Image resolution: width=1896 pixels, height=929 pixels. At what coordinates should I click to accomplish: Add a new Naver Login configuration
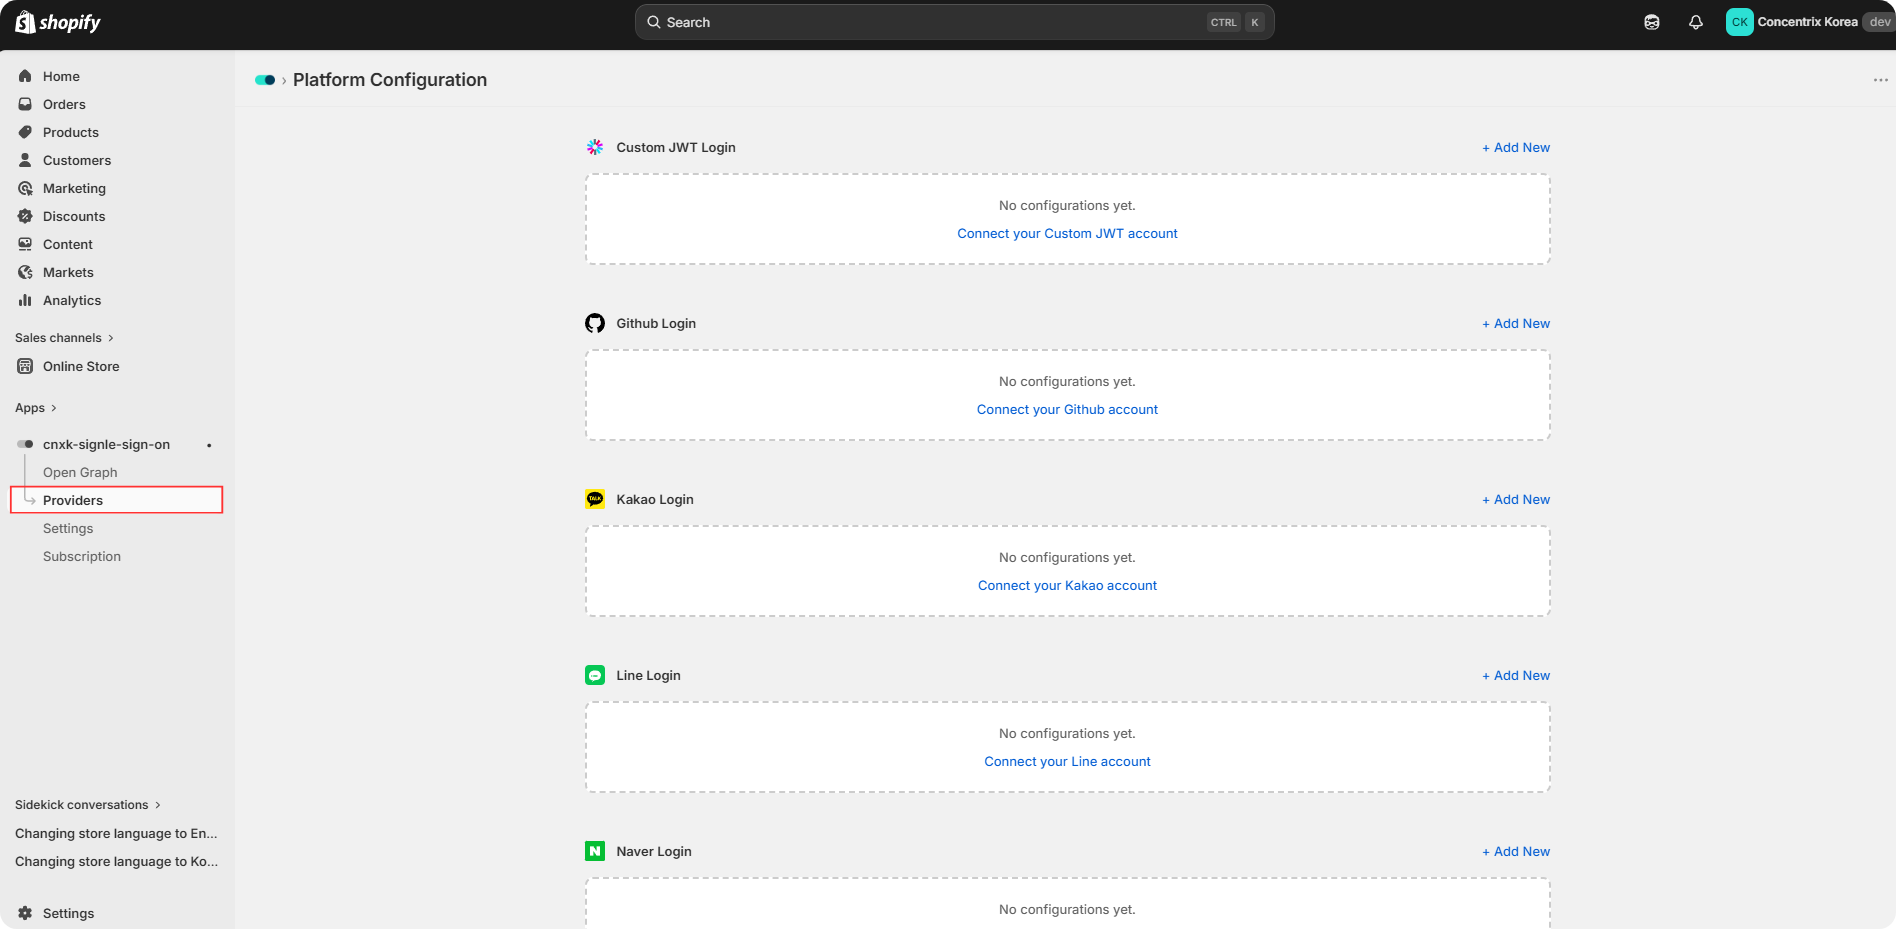point(1516,851)
